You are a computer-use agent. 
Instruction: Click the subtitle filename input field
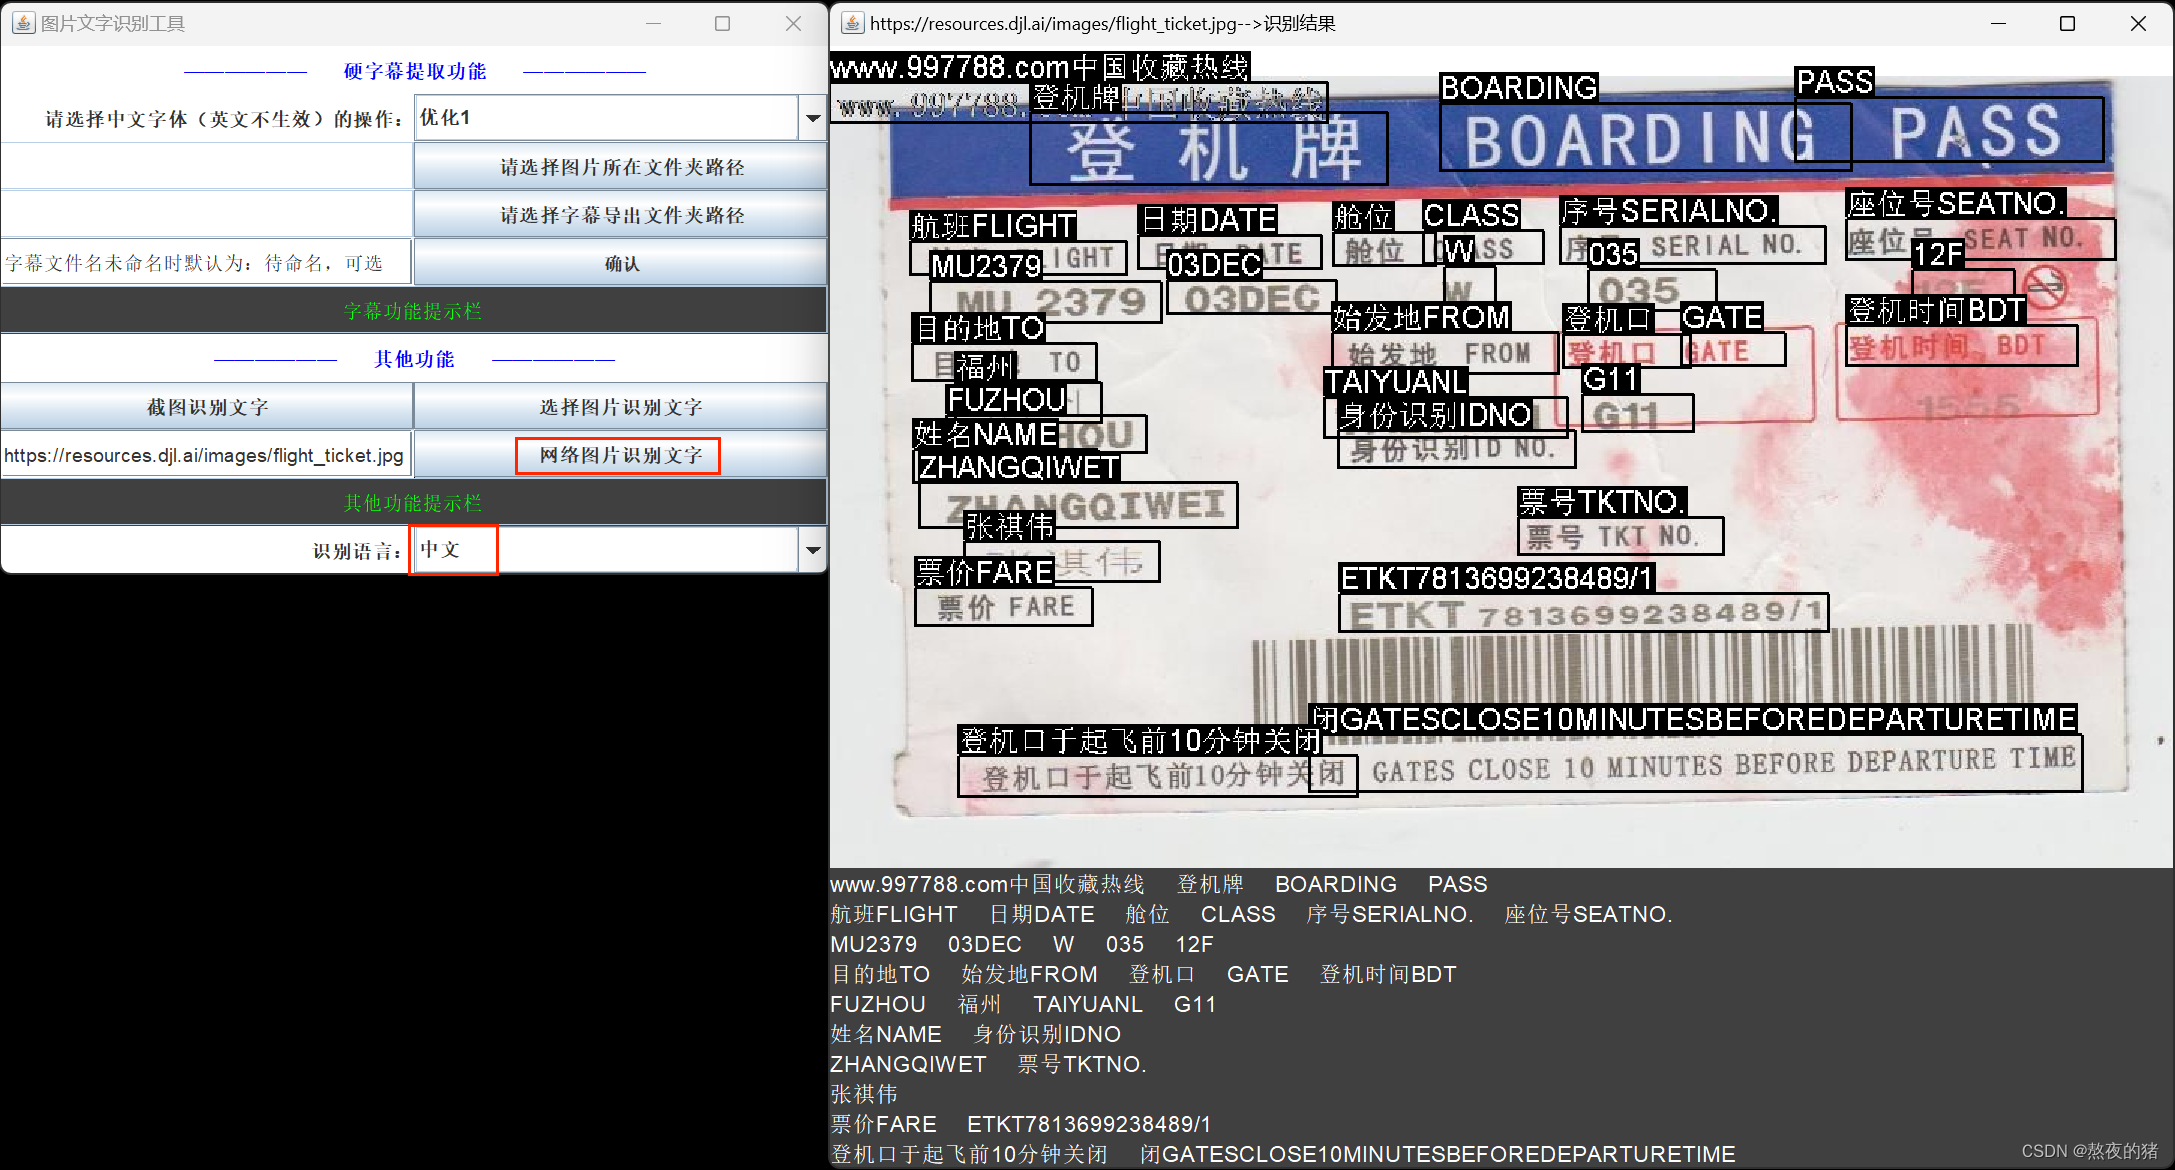click(x=205, y=263)
